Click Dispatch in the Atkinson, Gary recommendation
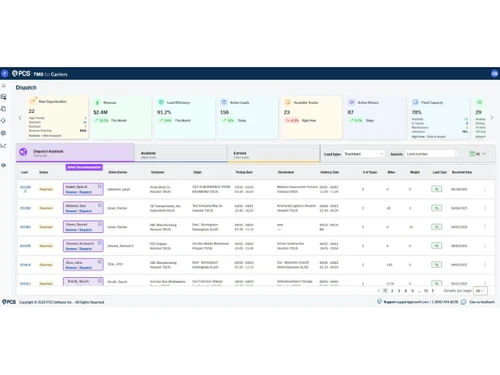Viewport: 500px width, 375px height. click(86, 211)
